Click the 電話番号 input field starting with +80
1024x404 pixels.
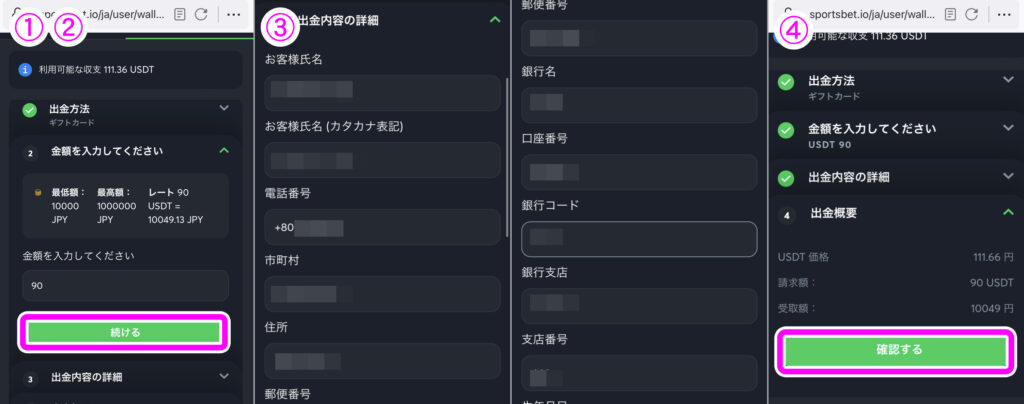point(383,227)
